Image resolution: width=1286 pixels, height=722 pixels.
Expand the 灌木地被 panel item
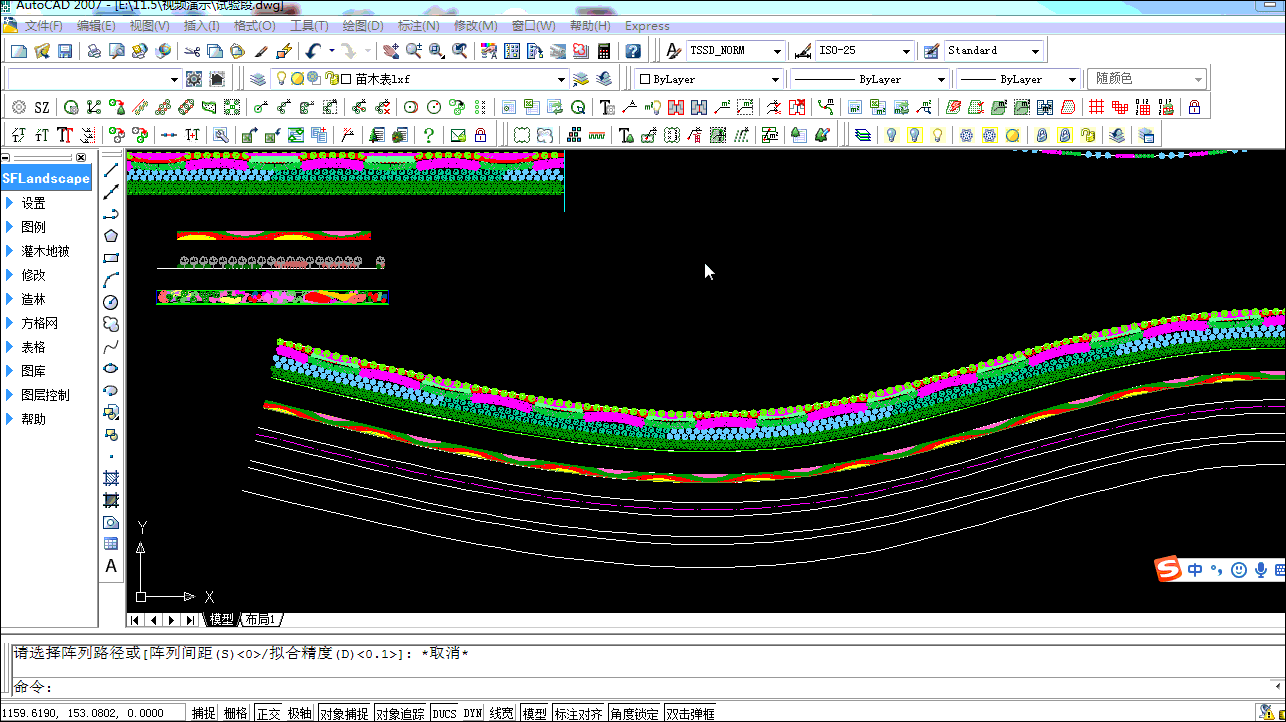click(x=45, y=251)
